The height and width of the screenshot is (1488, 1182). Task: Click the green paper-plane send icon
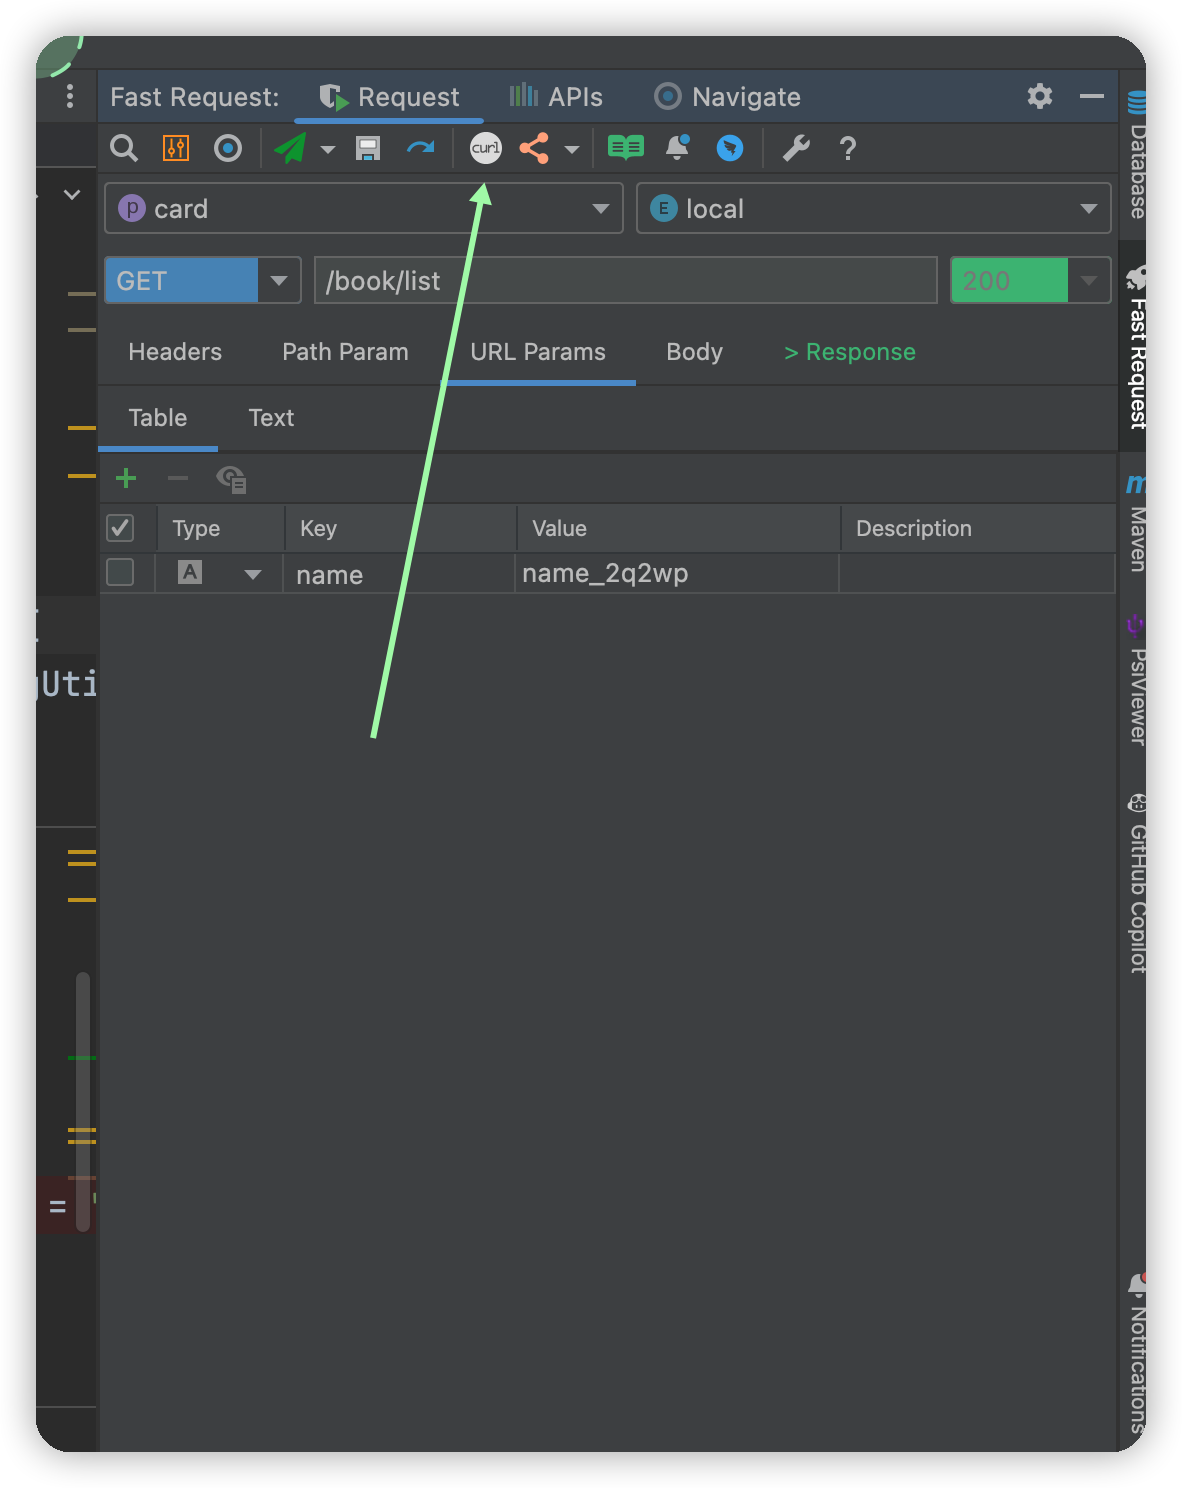click(290, 148)
